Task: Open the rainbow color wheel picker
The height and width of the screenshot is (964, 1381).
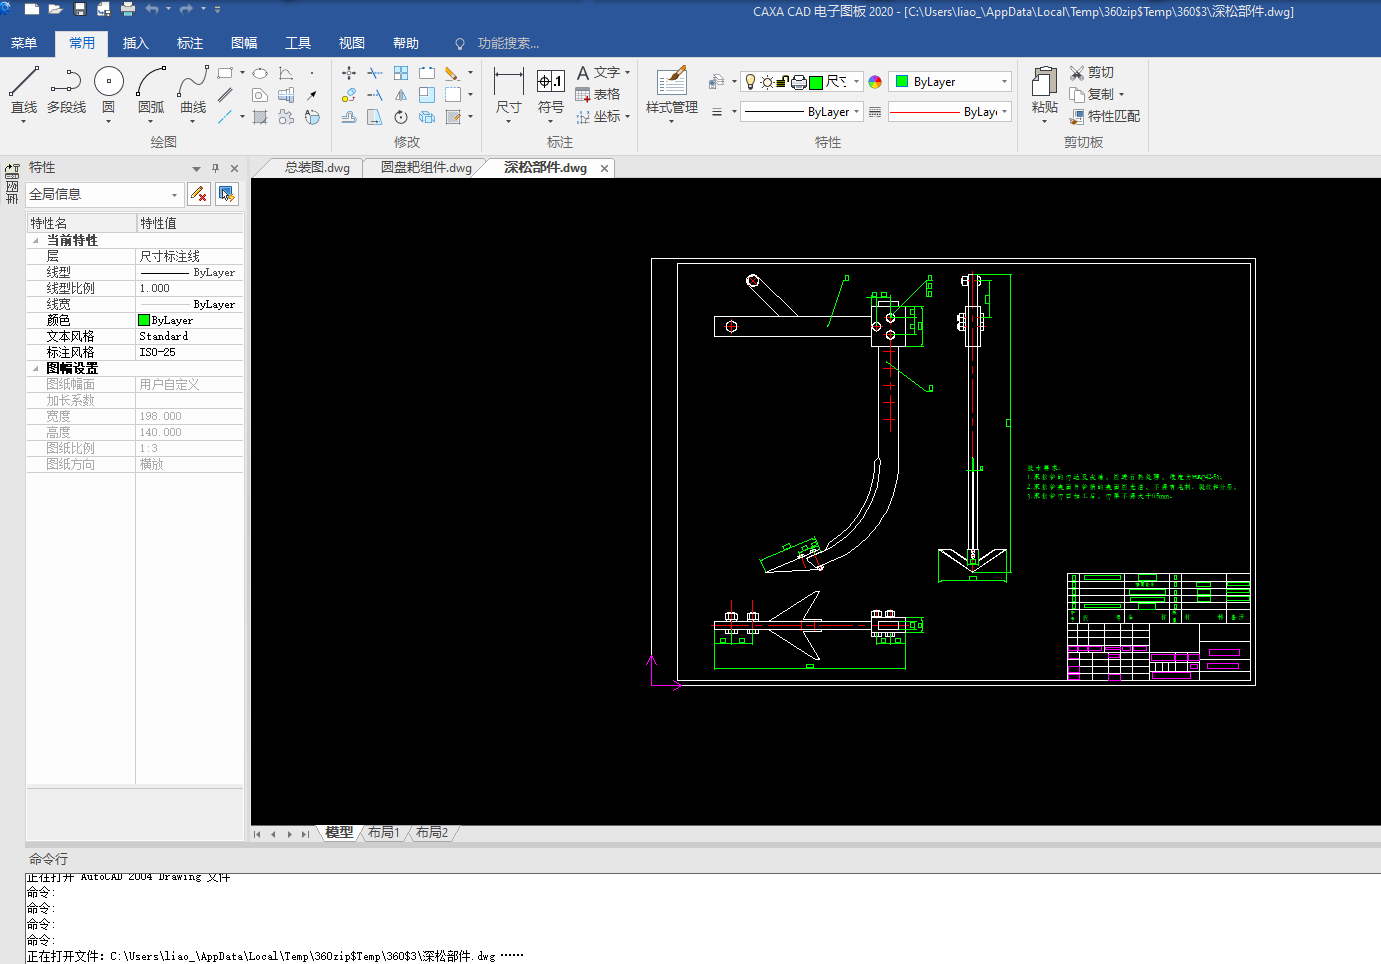Action: pos(875,82)
